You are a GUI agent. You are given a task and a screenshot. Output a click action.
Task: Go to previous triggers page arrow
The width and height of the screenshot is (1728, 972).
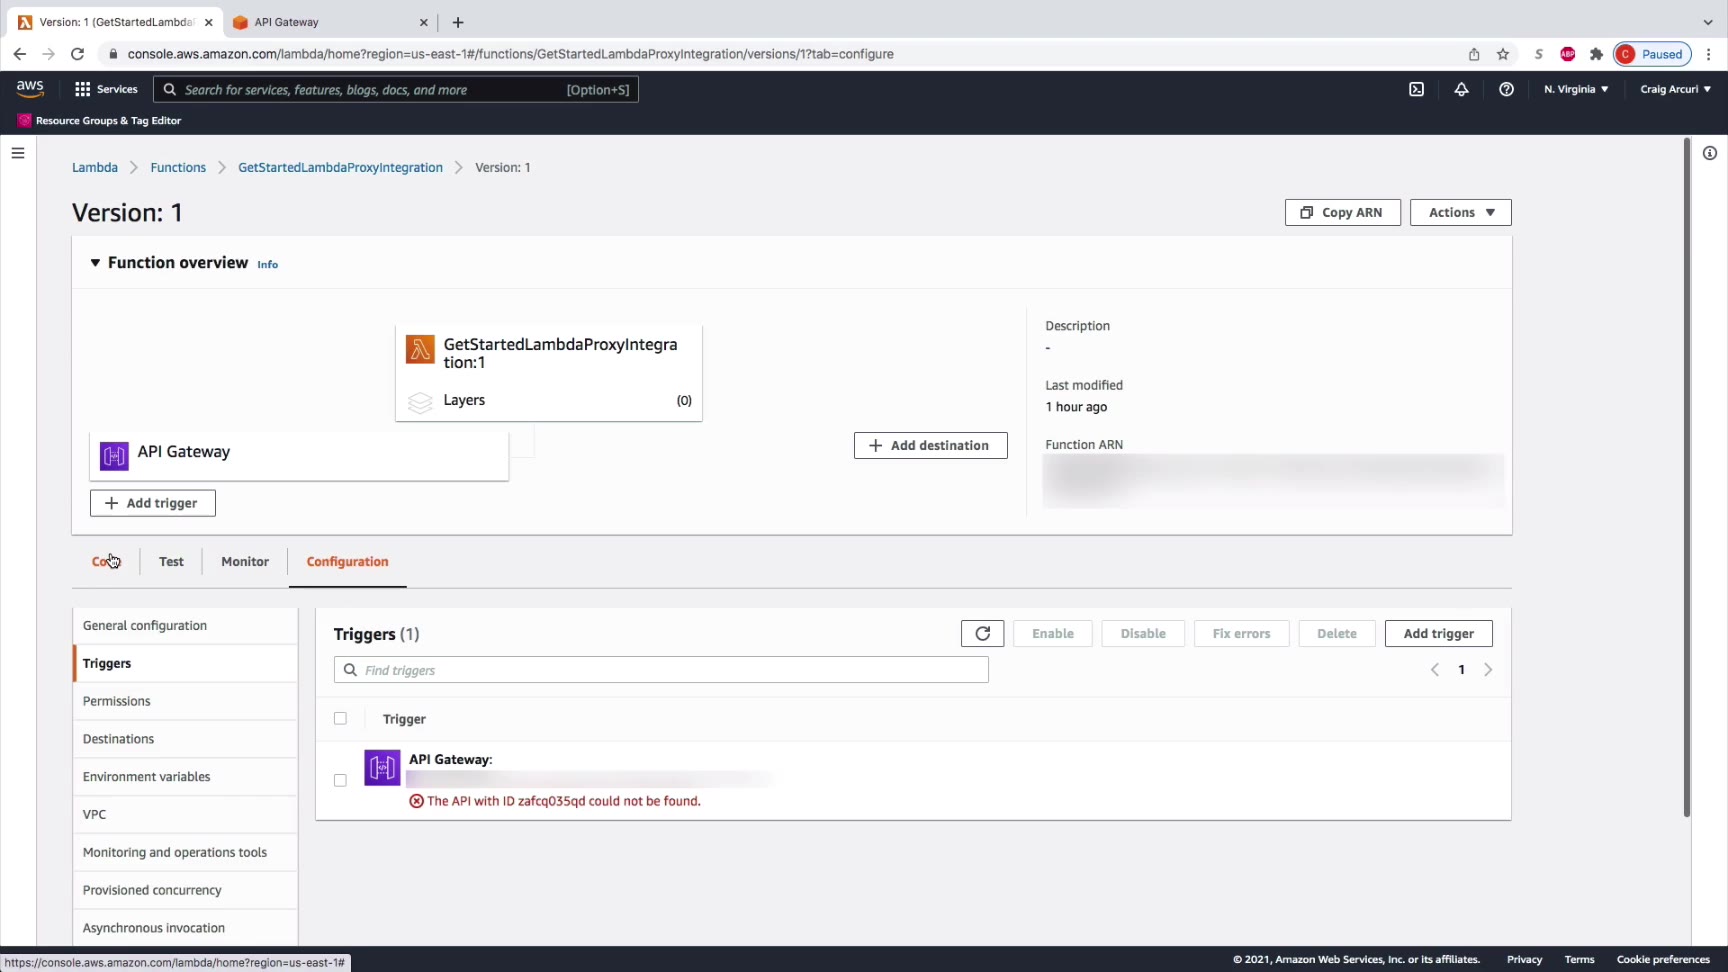click(1435, 670)
